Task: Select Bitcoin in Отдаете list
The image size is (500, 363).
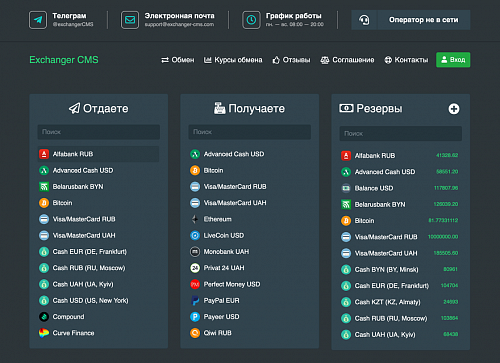Action: (98, 203)
